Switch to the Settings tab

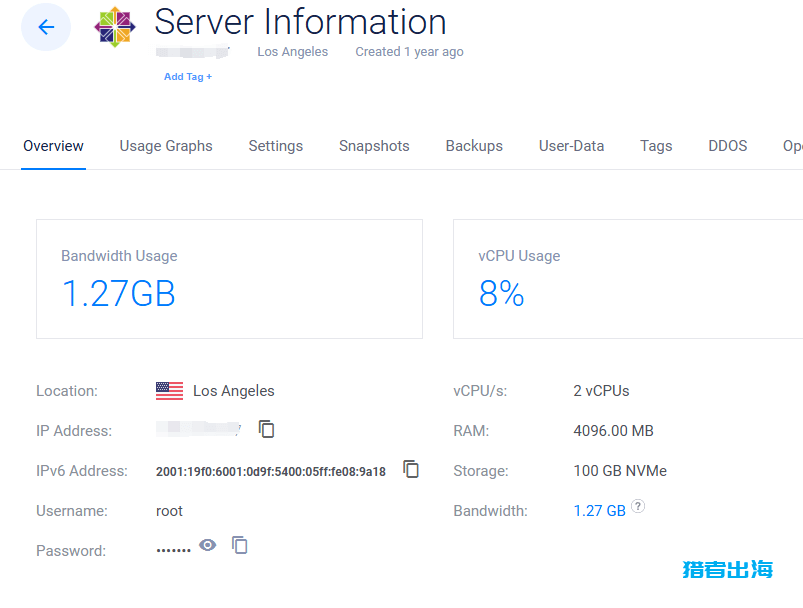tap(276, 146)
